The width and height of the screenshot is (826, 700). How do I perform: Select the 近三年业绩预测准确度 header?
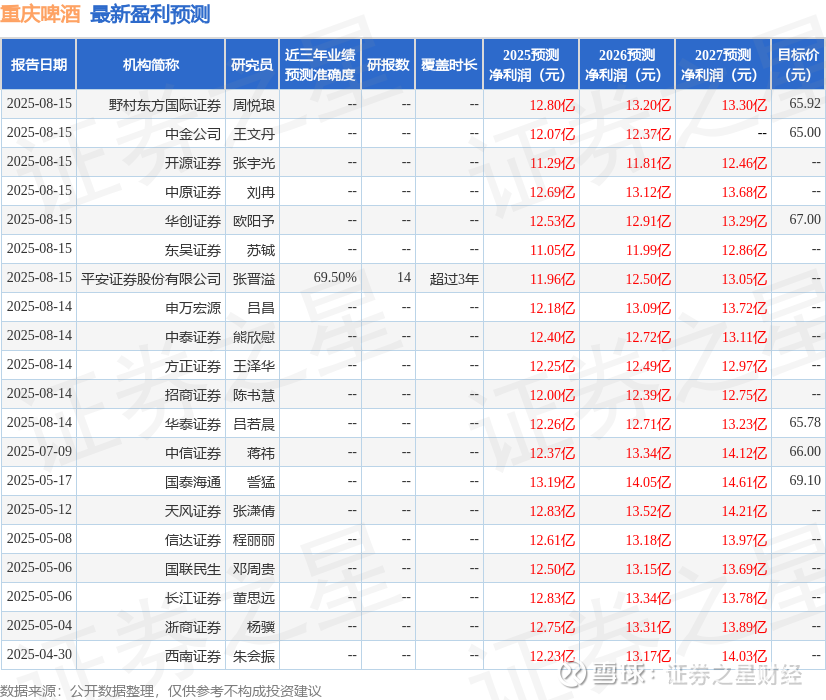click(320, 64)
